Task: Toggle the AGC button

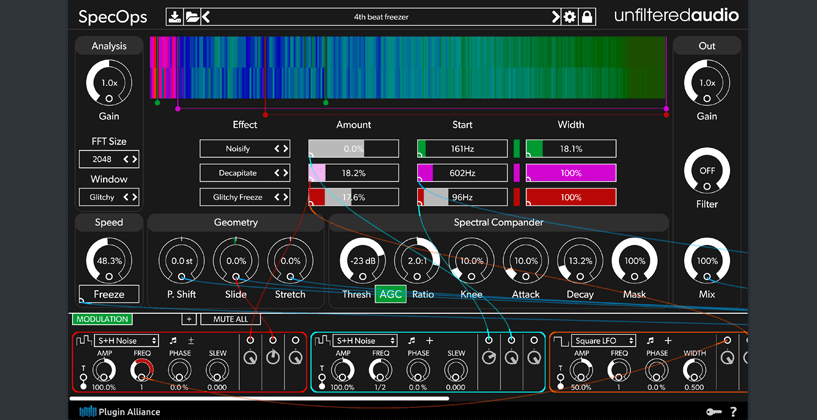Action: [390, 295]
